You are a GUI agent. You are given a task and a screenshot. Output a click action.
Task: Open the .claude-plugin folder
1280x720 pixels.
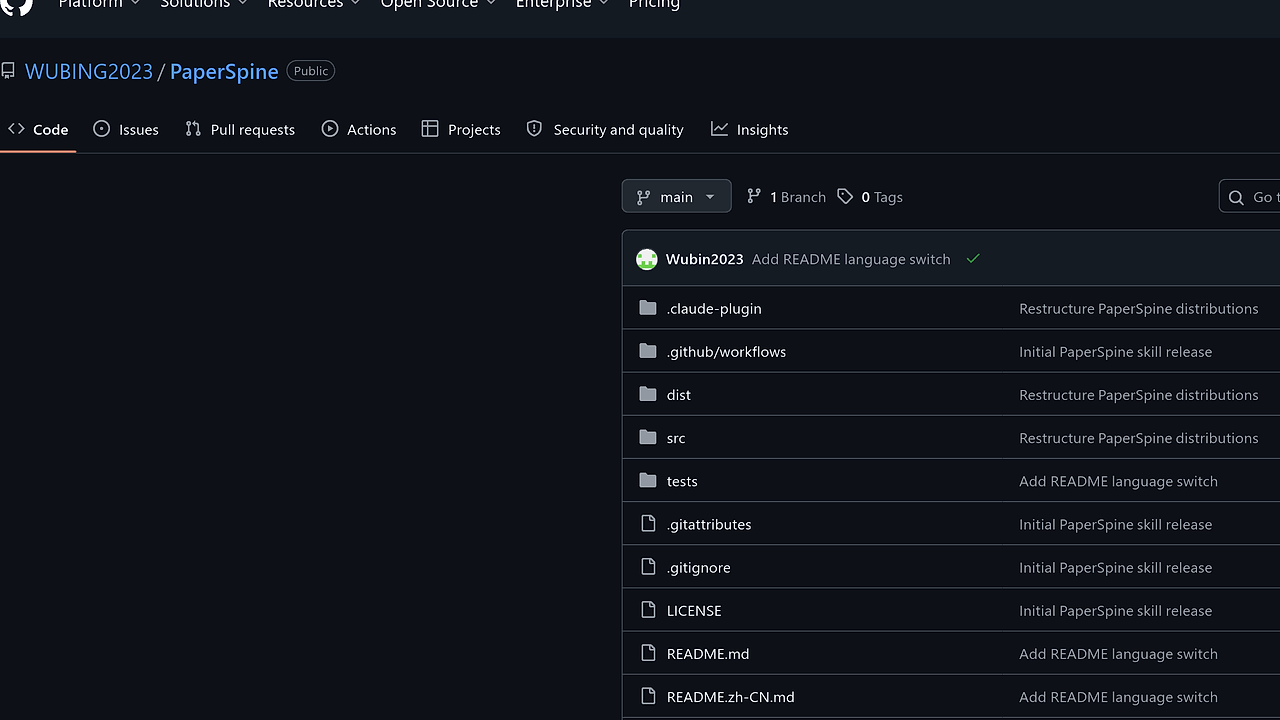[x=714, y=308]
